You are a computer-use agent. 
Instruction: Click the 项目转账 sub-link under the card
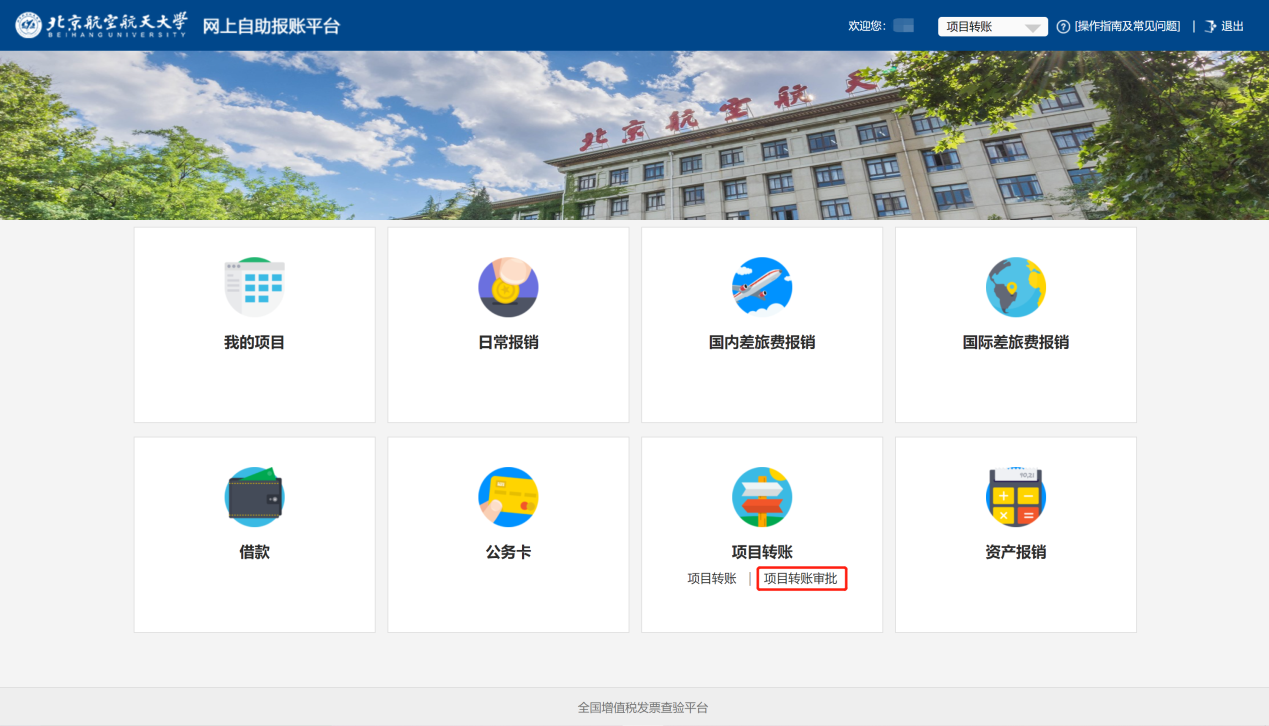coord(712,579)
